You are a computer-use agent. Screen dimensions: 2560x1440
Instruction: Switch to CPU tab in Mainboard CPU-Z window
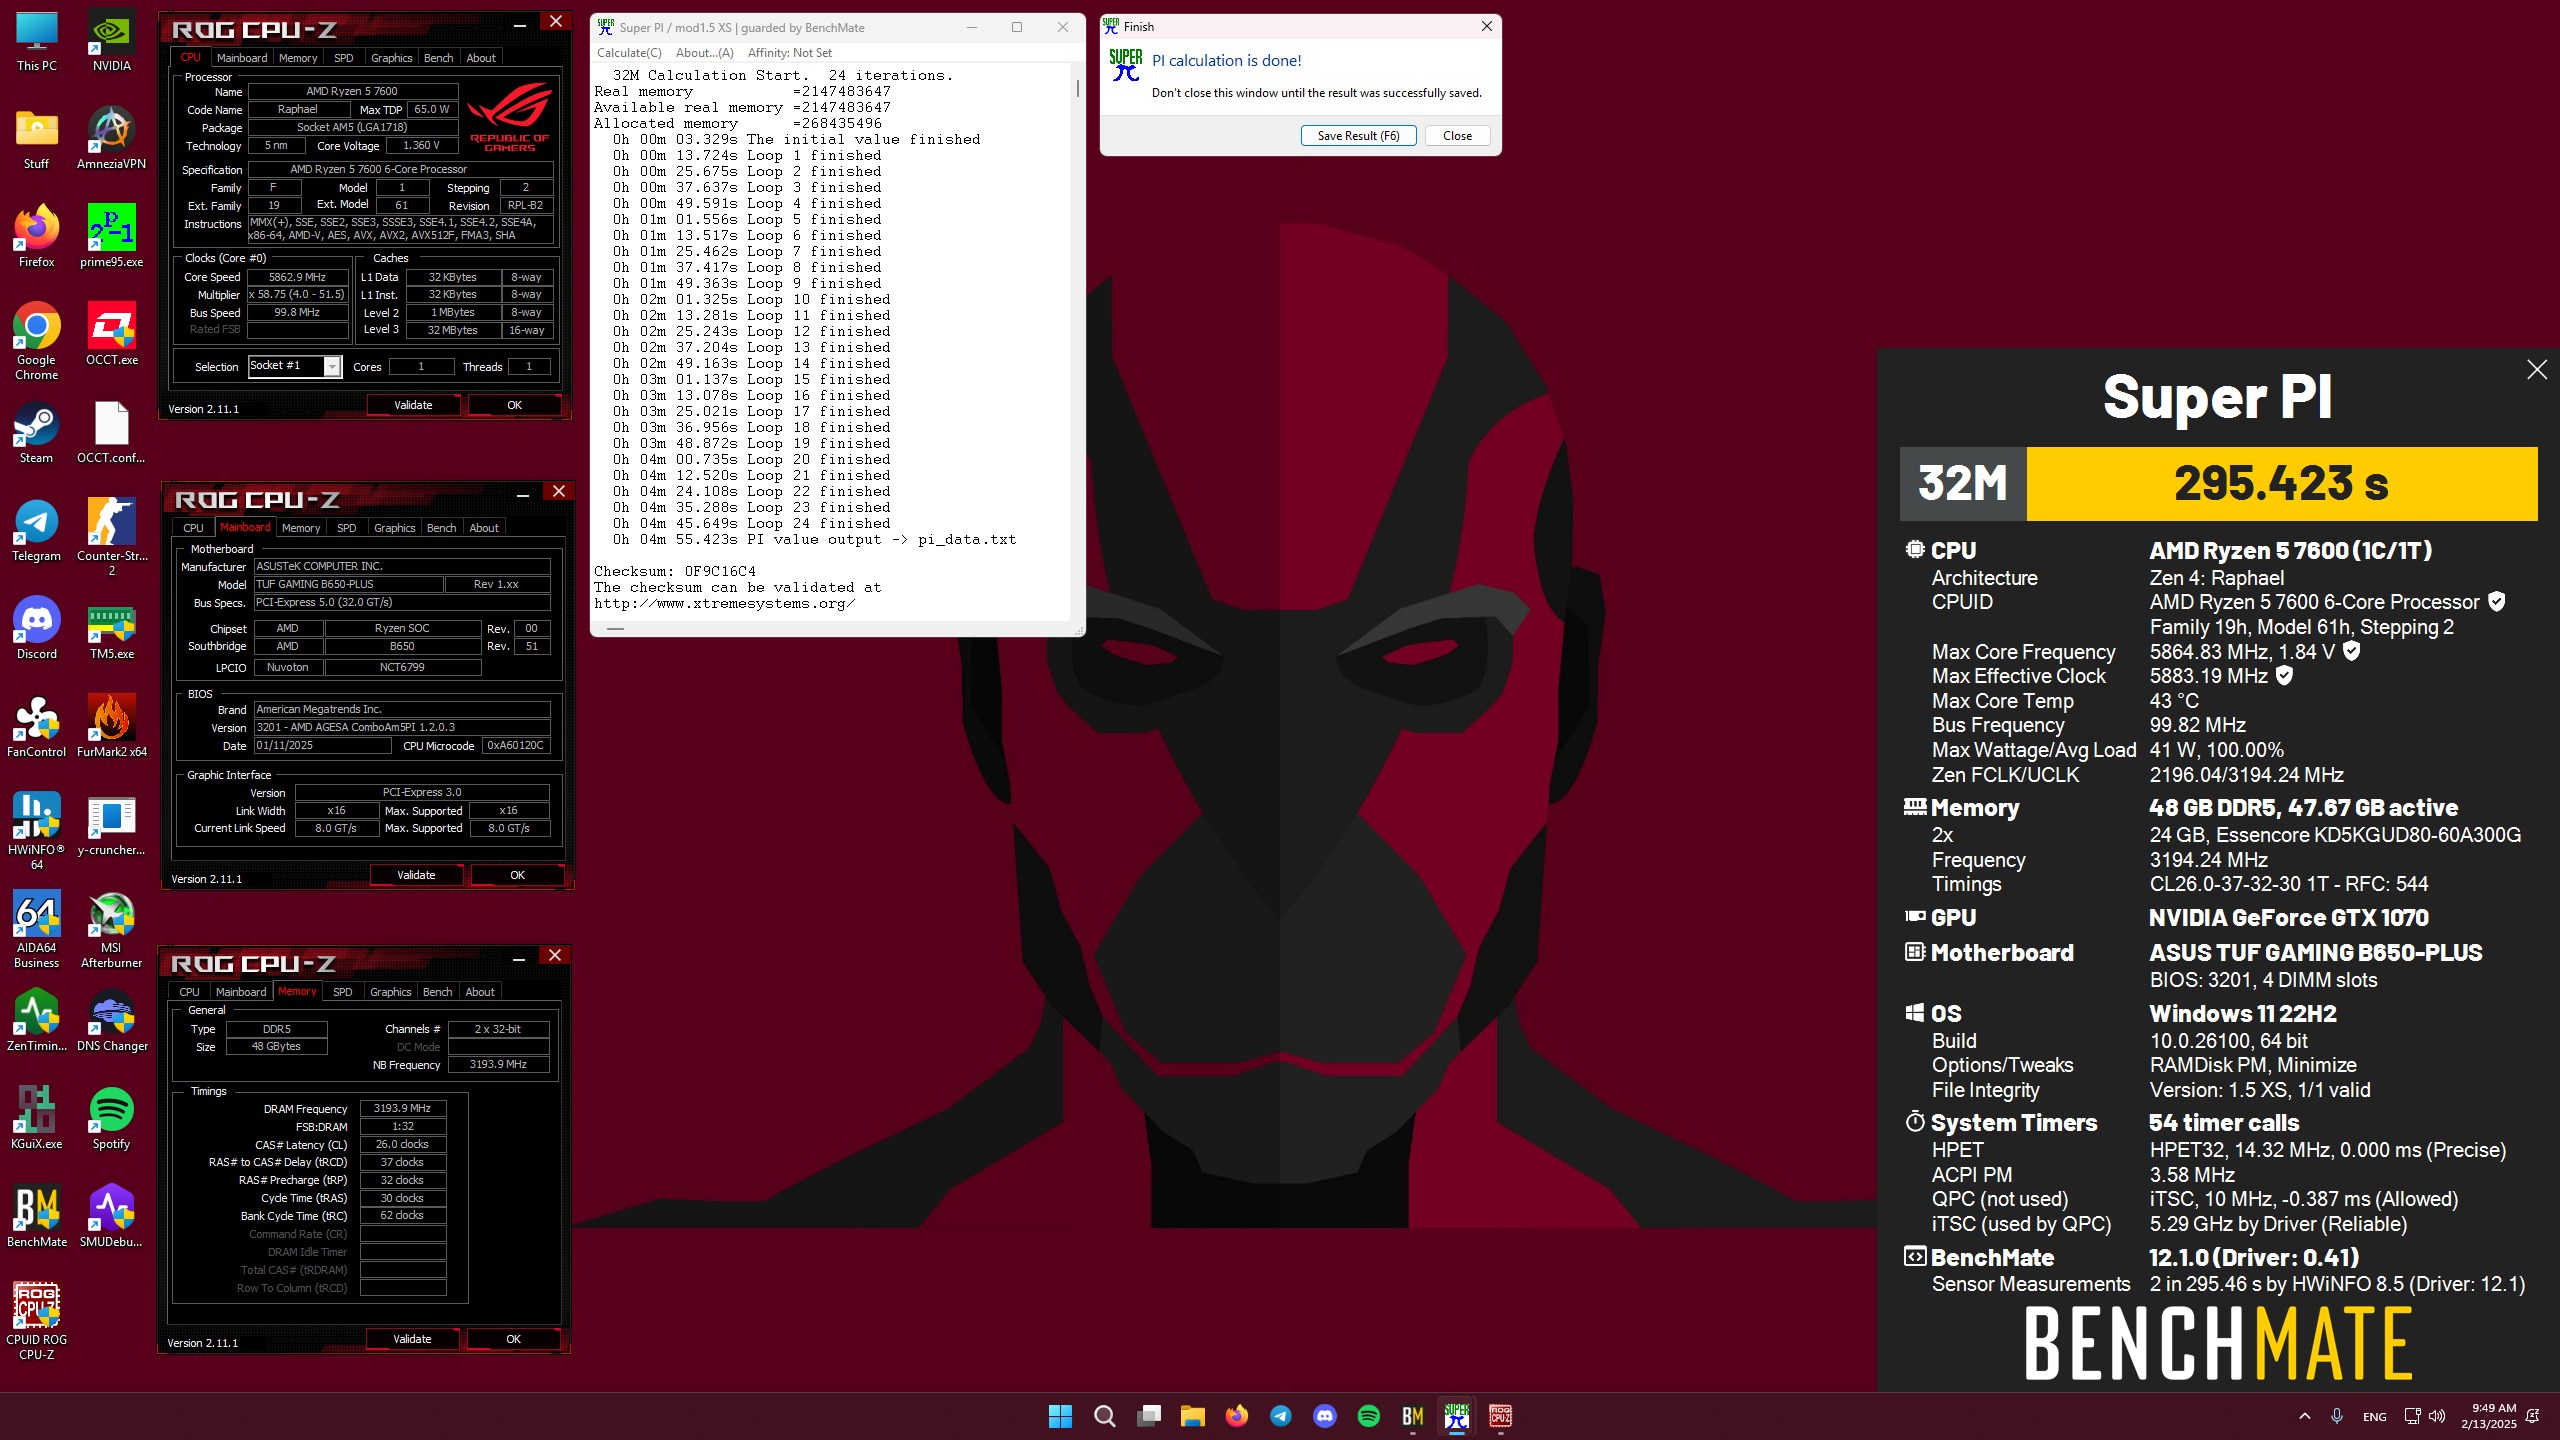(193, 528)
